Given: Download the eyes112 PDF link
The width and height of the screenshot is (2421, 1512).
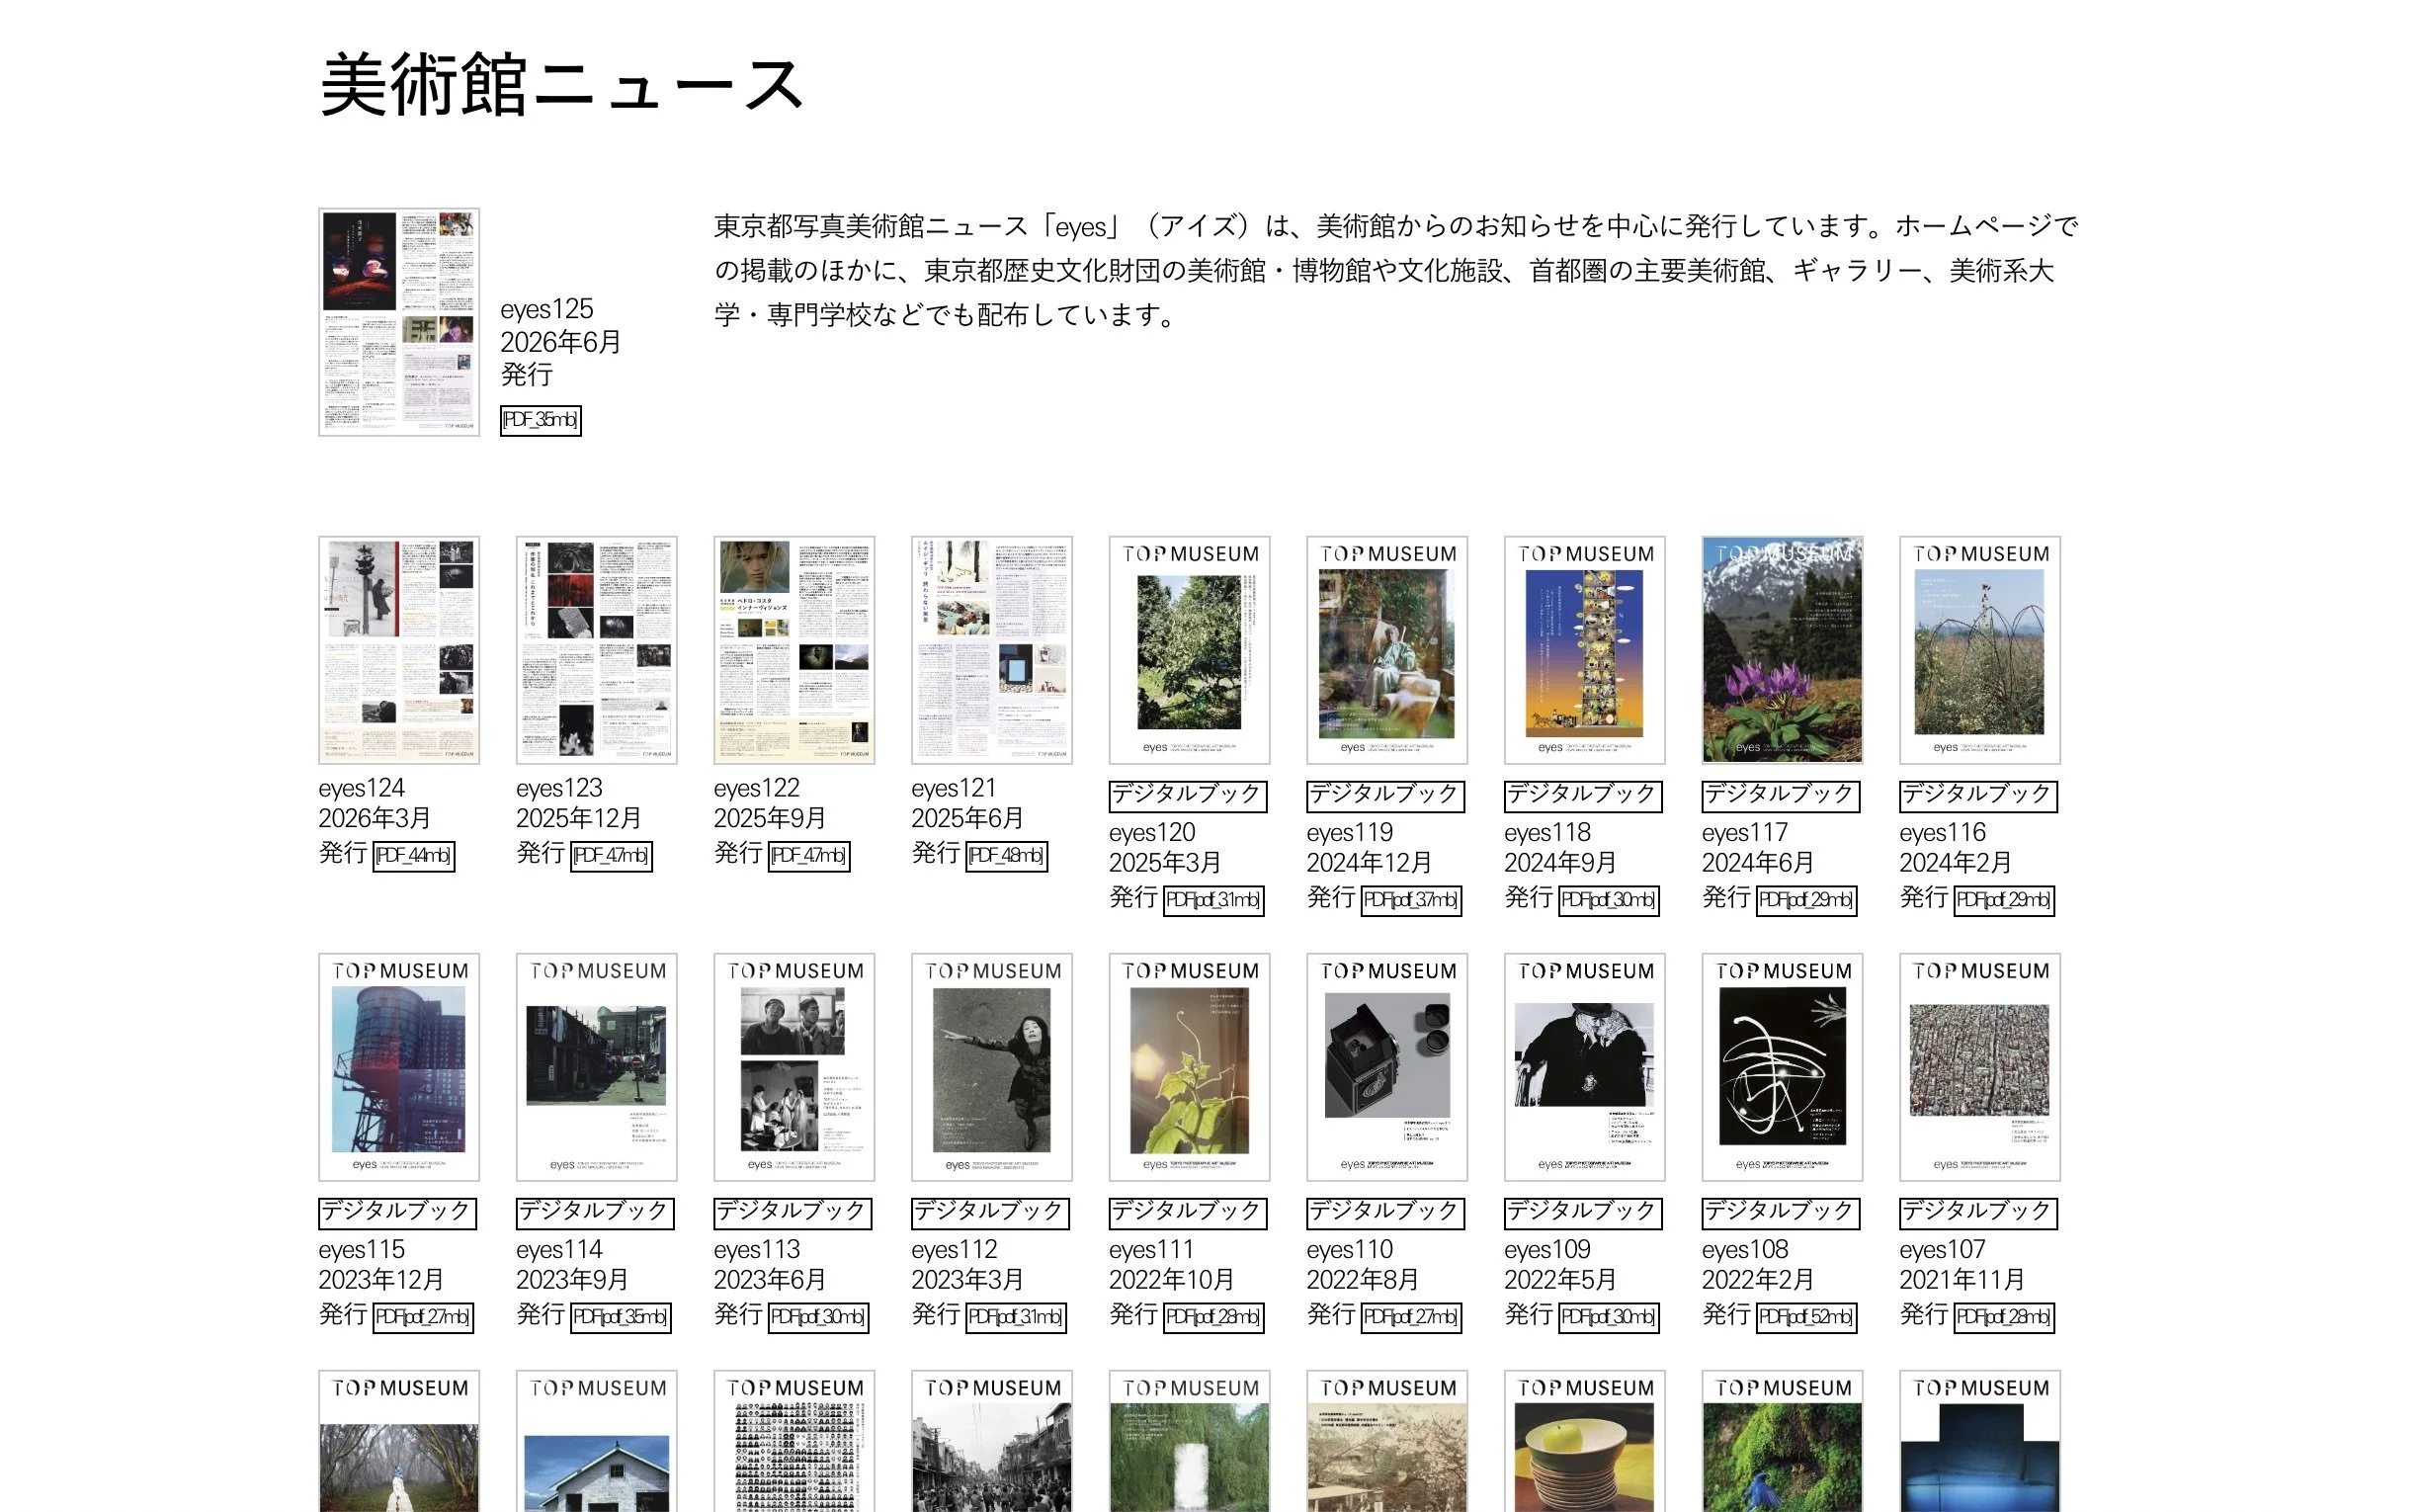Looking at the screenshot, I should click(x=1016, y=1317).
